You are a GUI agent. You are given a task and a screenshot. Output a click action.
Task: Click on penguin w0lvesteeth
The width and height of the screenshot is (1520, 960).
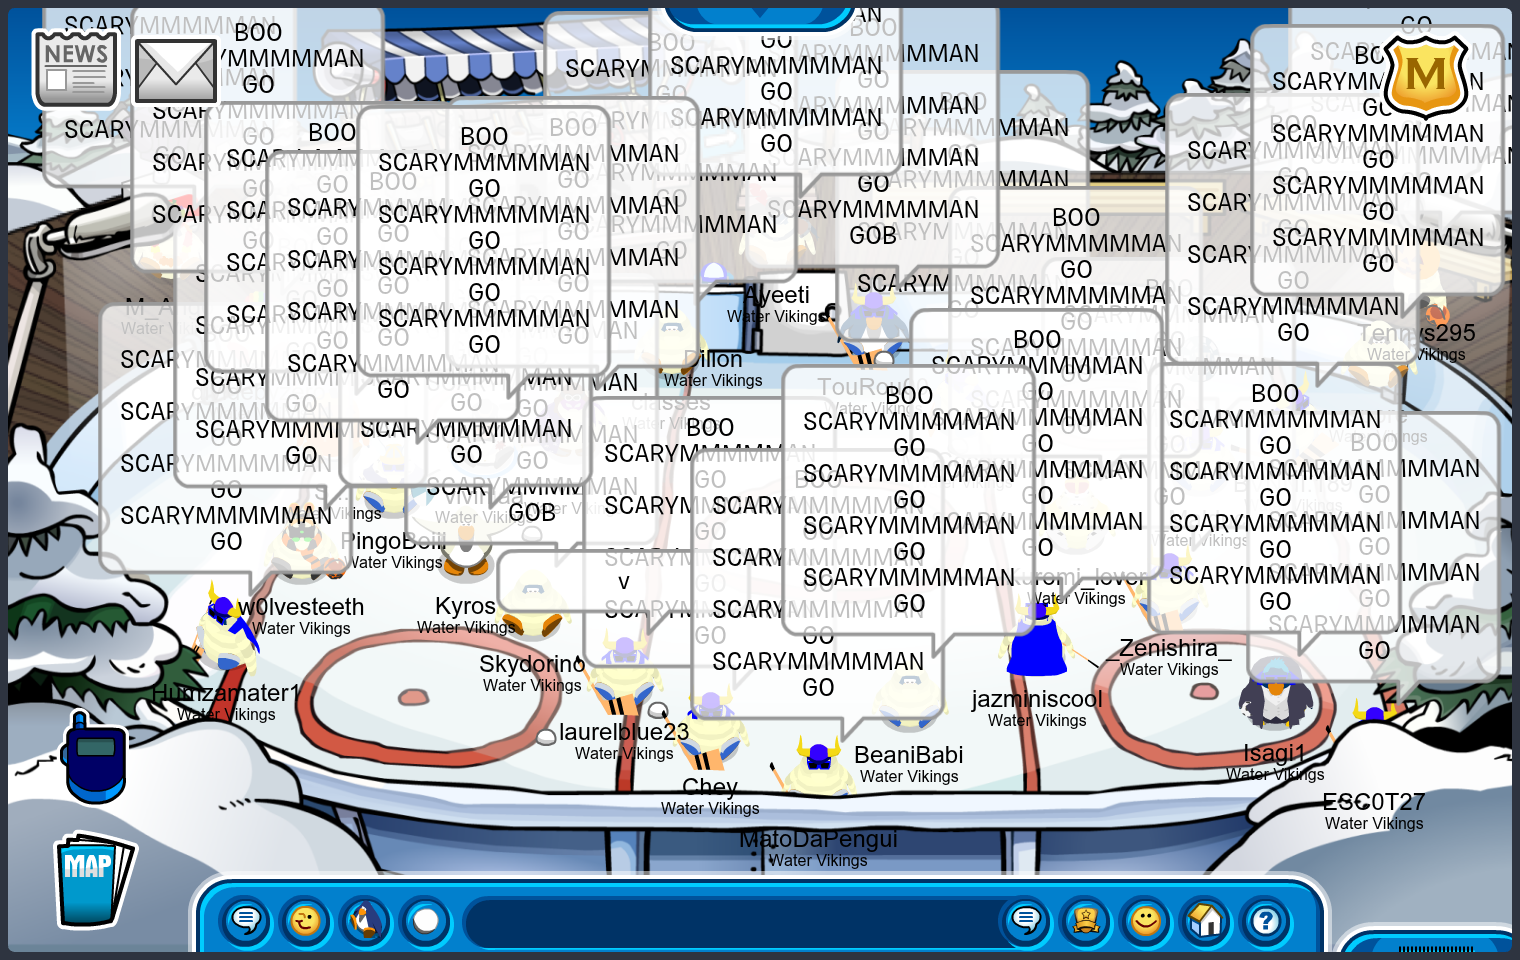(x=228, y=630)
